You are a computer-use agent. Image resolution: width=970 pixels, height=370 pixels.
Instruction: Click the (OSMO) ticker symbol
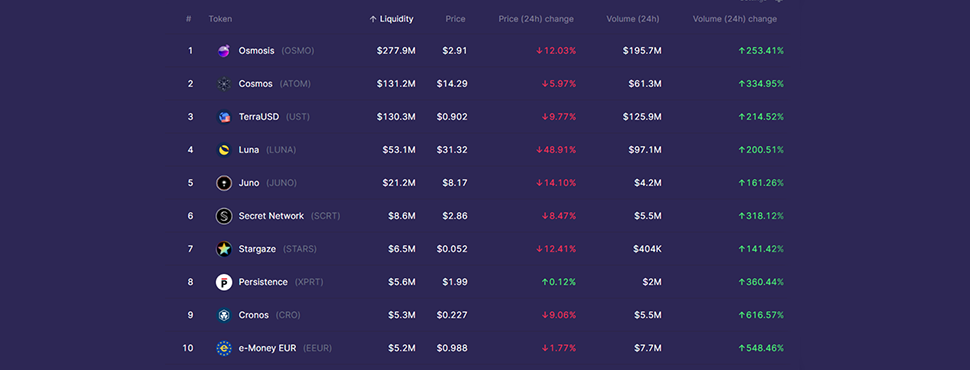coord(298,51)
